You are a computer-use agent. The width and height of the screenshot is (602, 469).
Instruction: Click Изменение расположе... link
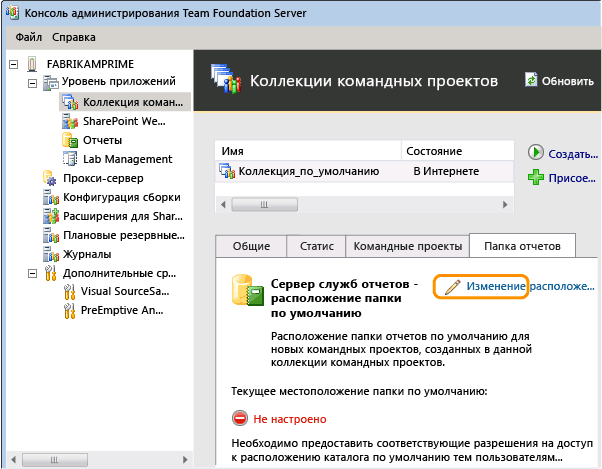click(x=530, y=286)
